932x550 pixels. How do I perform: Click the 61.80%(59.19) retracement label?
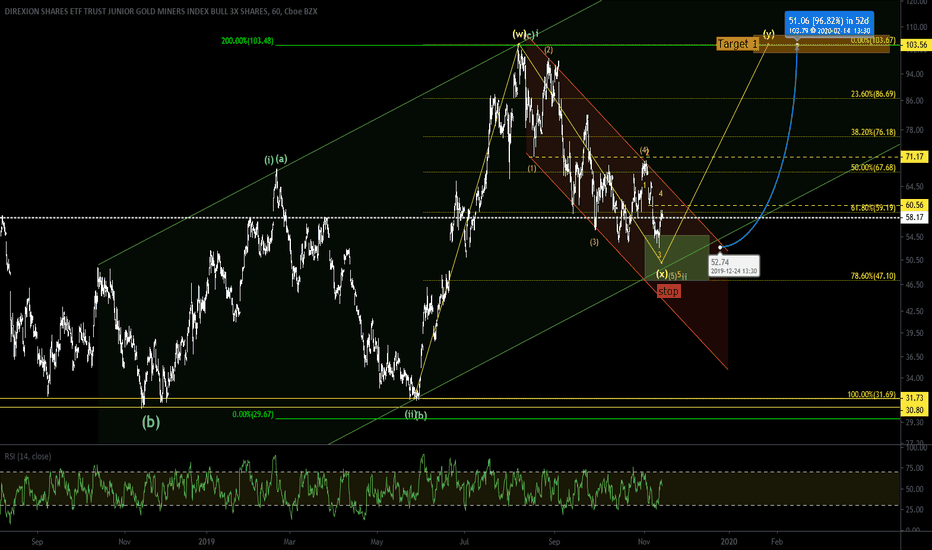[x=873, y=208]
